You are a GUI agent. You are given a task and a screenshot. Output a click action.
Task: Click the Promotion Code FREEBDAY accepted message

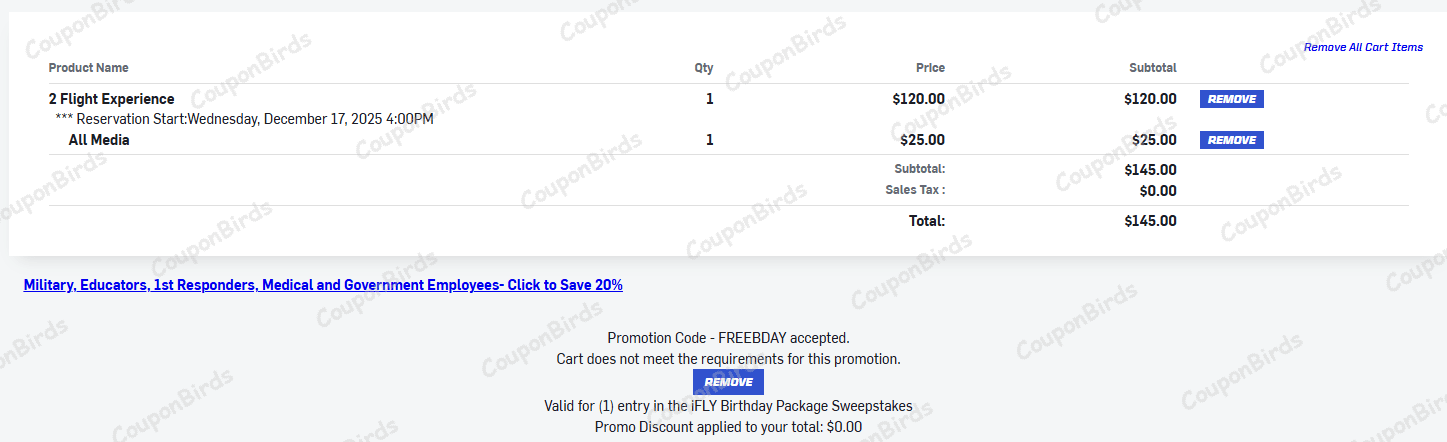point(728,338)
